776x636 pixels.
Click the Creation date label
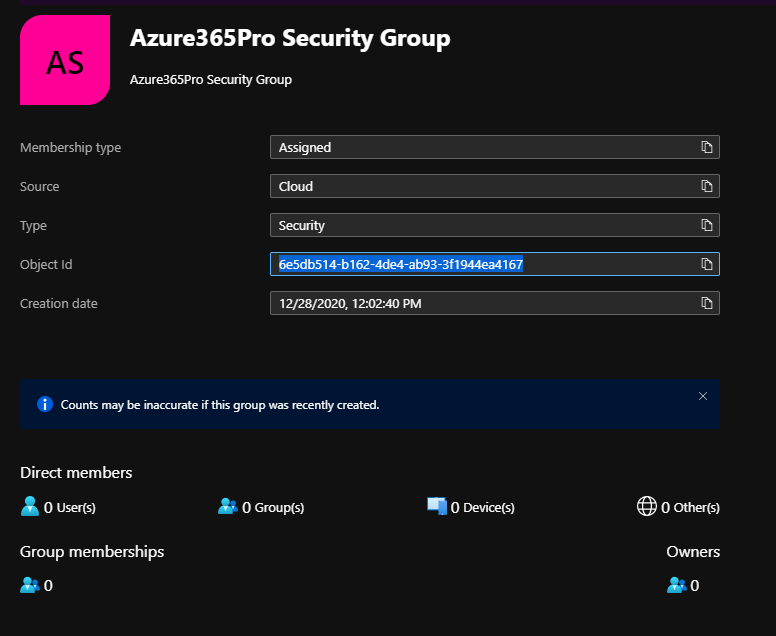point(58,303)
